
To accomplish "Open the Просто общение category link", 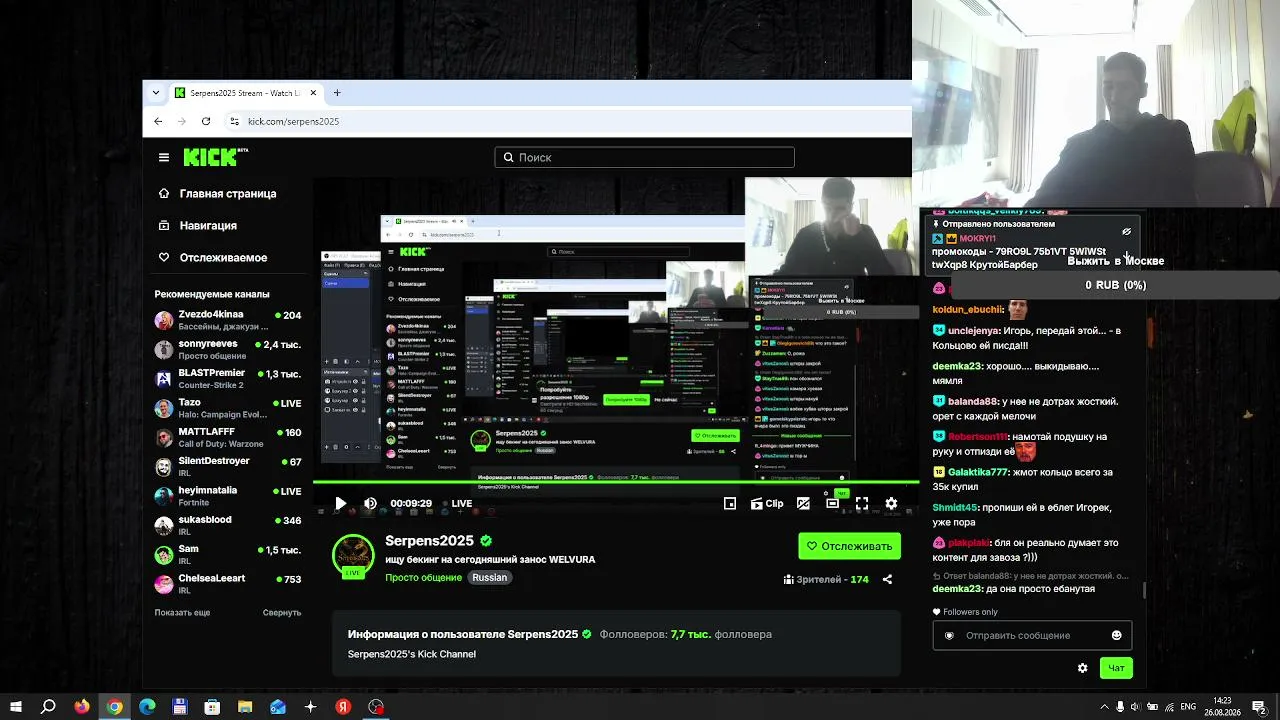I will point(424,578).
